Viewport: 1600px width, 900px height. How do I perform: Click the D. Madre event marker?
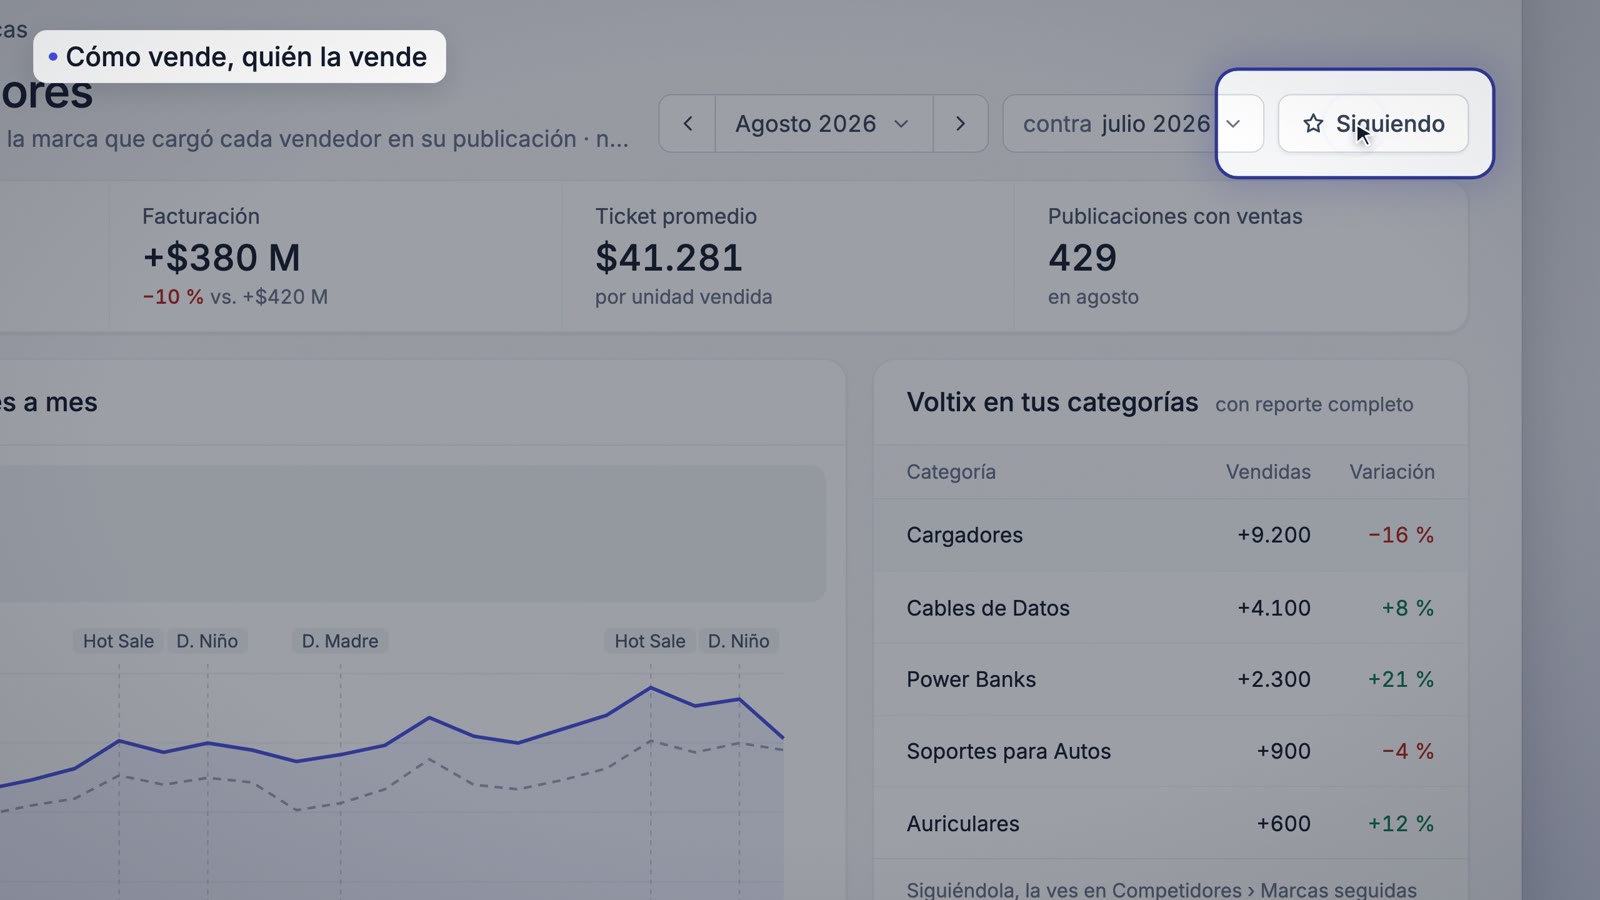(340, 641)
